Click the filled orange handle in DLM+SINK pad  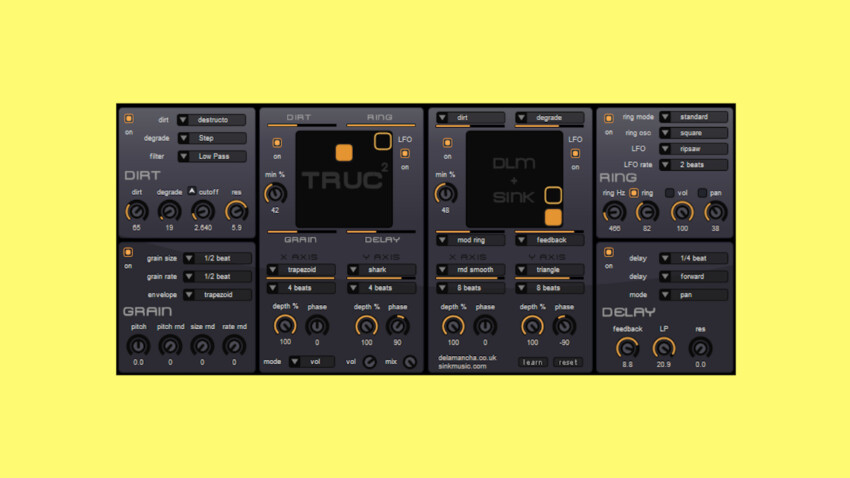tap(552, 217)
